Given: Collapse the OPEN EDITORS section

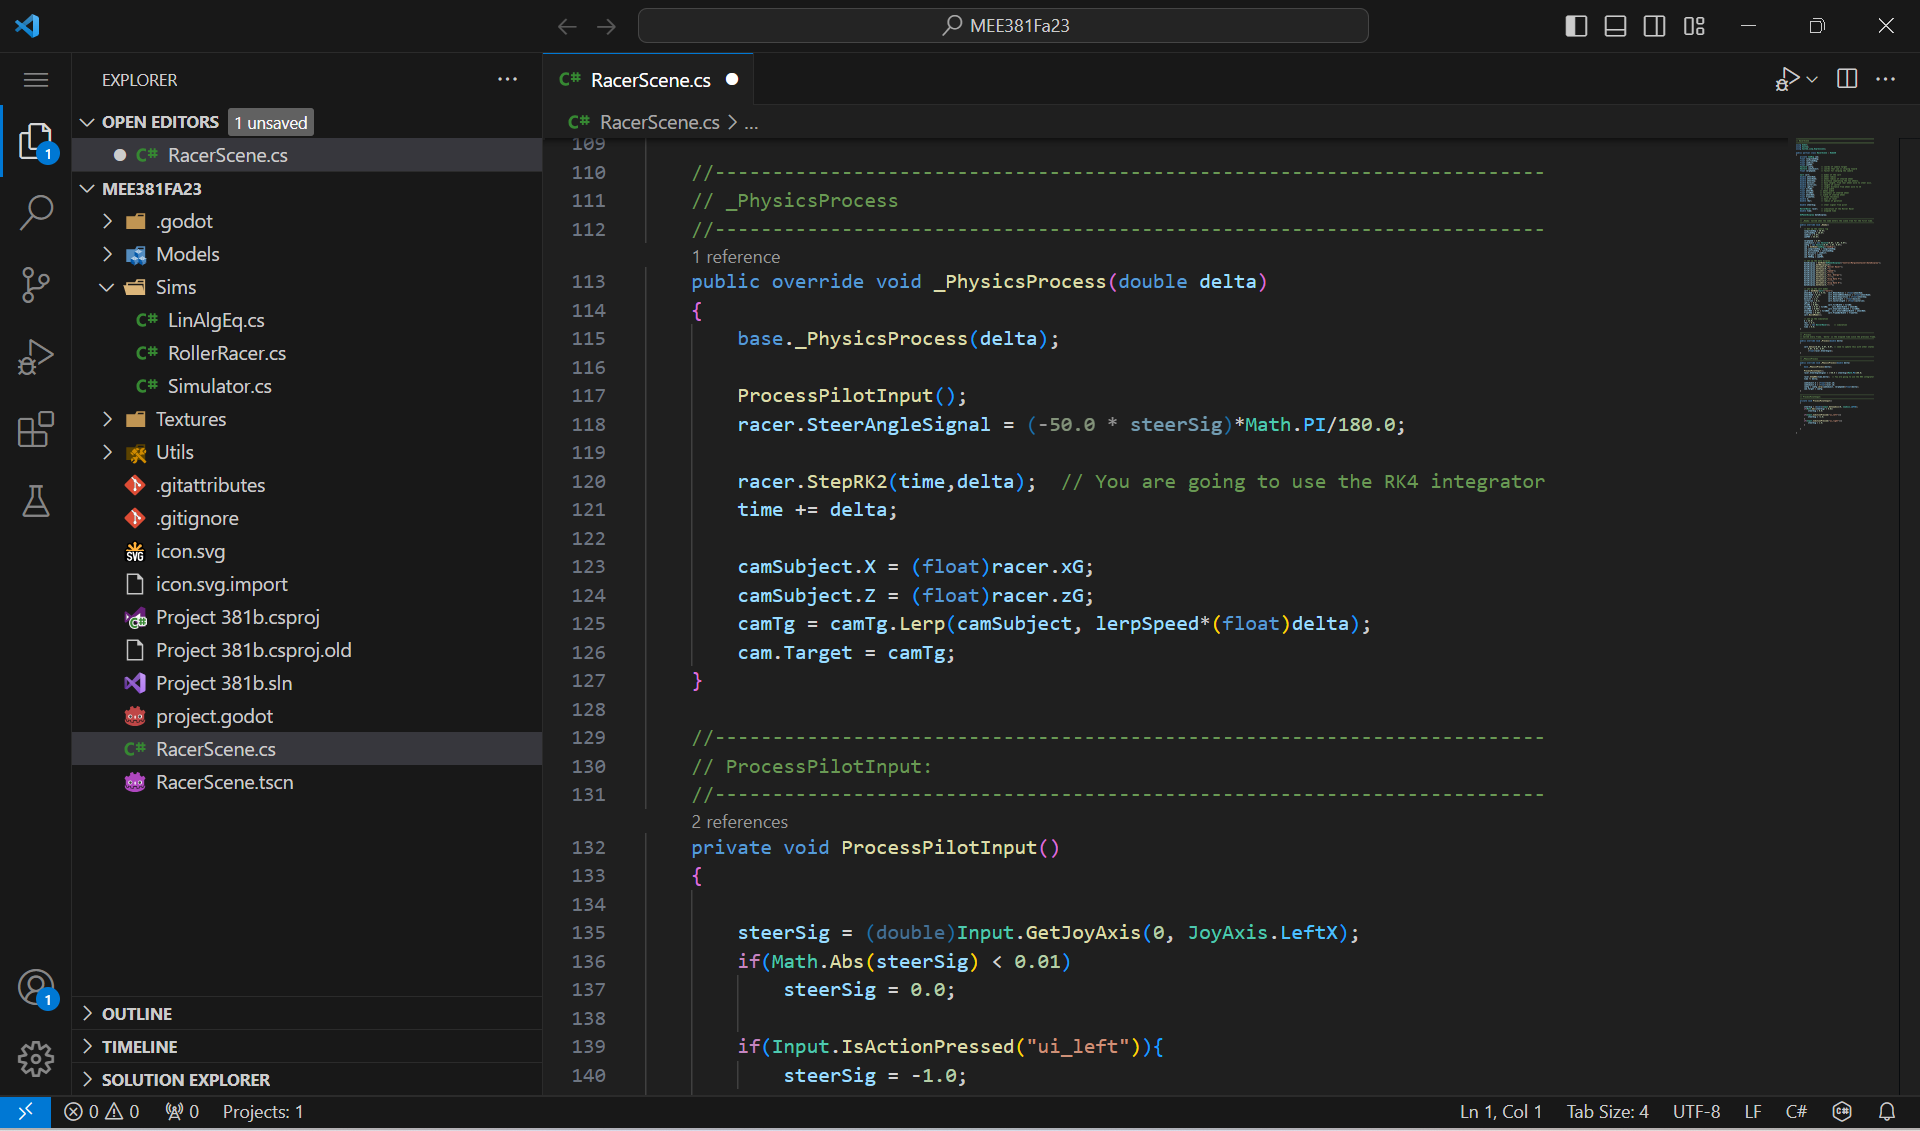Looking at the screenshot, I should pos(89,121).
